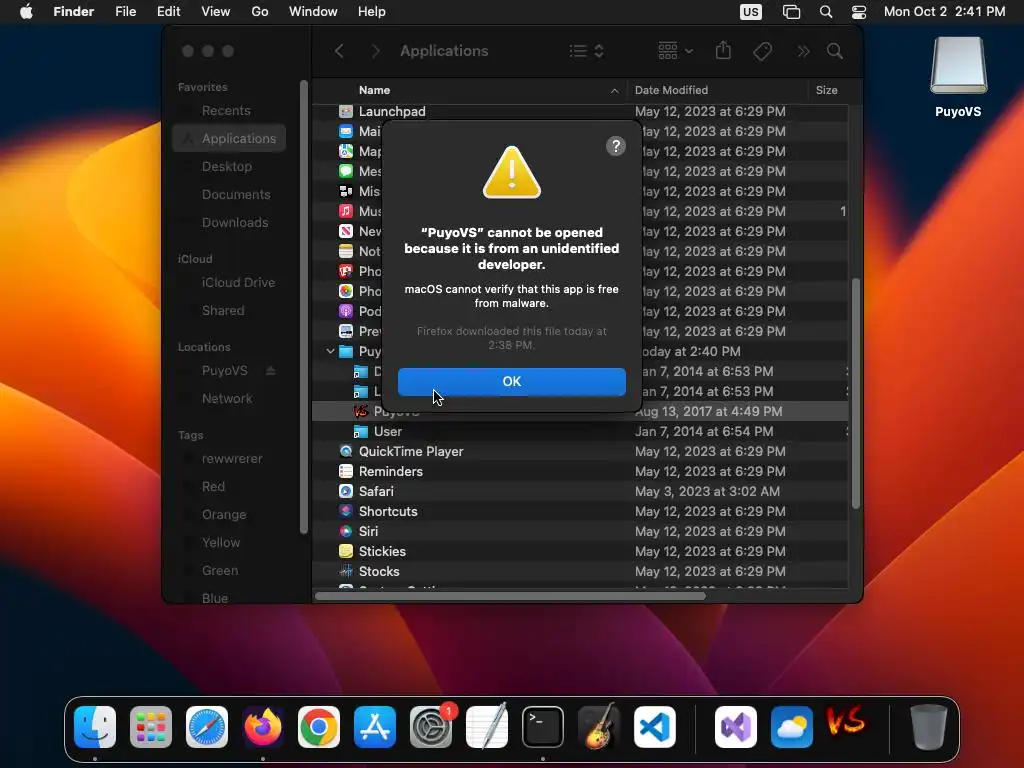The image size is (1024, 768).
Task: Select the User folder row
Action: tap(580, 432)
